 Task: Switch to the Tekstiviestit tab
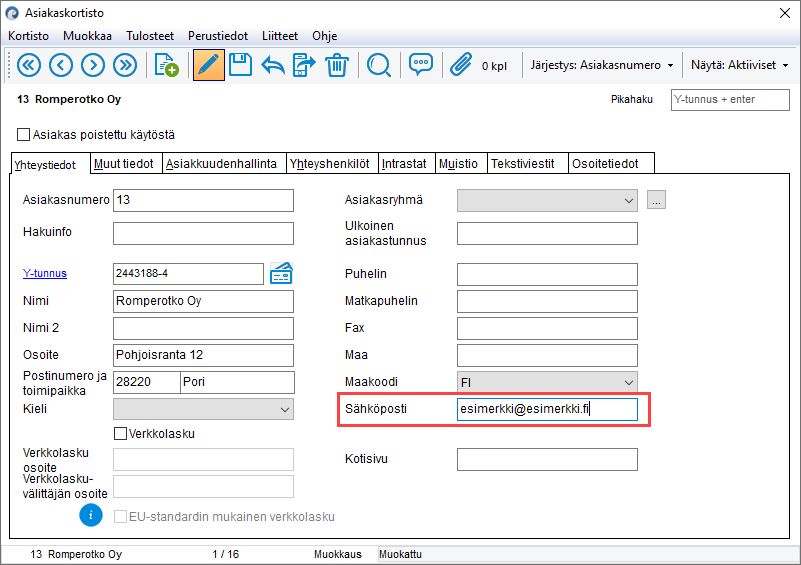coord(528,163)
